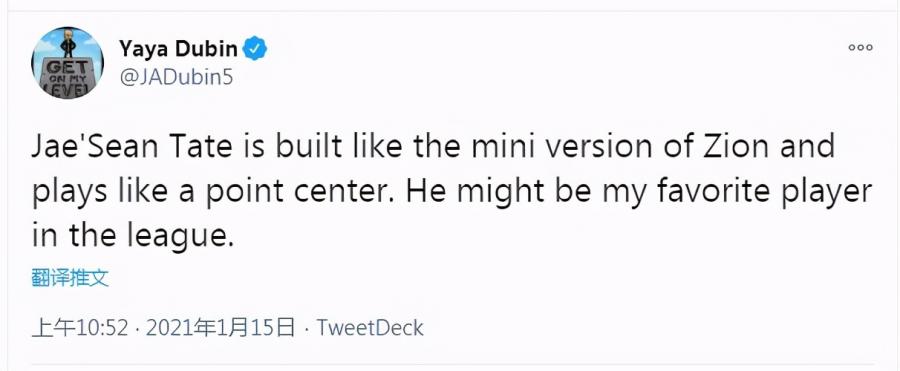Open the three-dot more options menu
900x371 pixels.
pos(860,48)
